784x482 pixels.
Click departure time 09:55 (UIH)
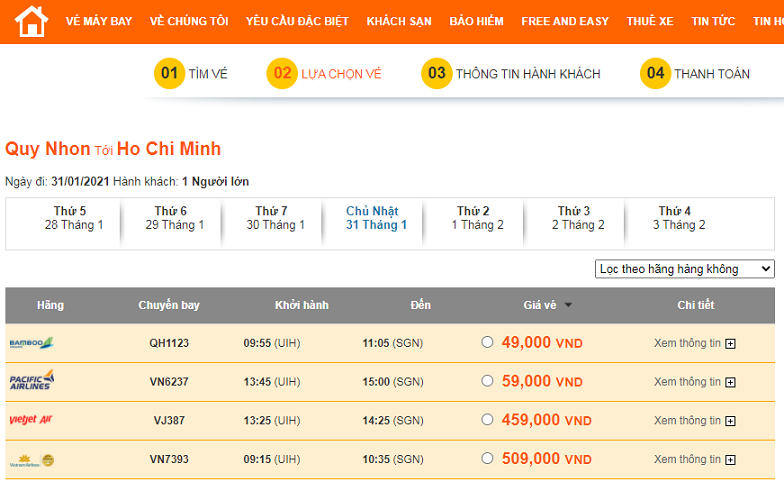272,343
